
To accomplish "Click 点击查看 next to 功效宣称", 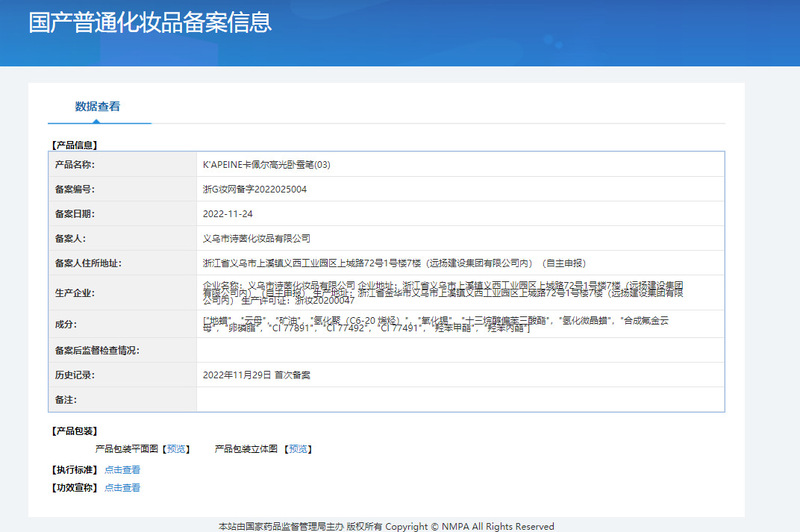I will (122, 488).
